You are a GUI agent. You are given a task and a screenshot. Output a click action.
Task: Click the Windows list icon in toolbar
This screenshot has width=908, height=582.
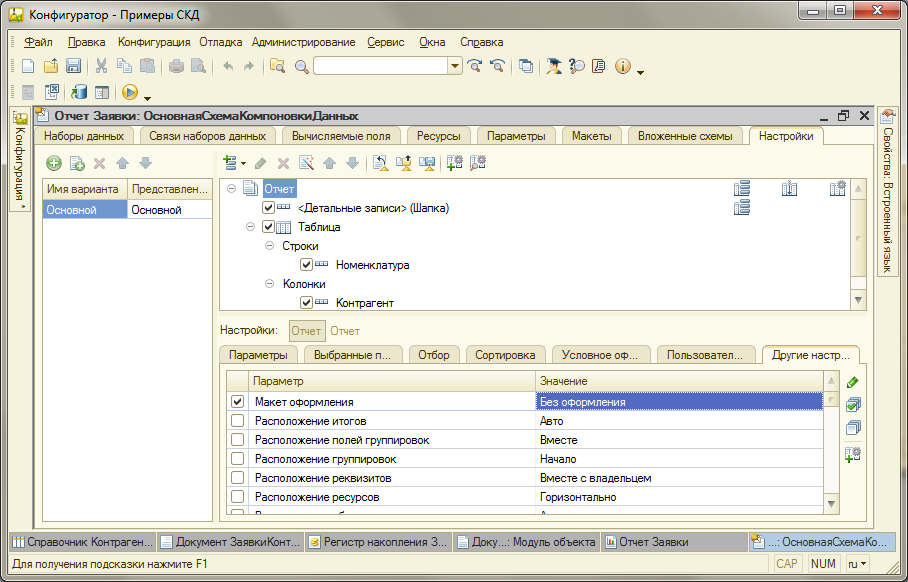click(x=526, y=66)
